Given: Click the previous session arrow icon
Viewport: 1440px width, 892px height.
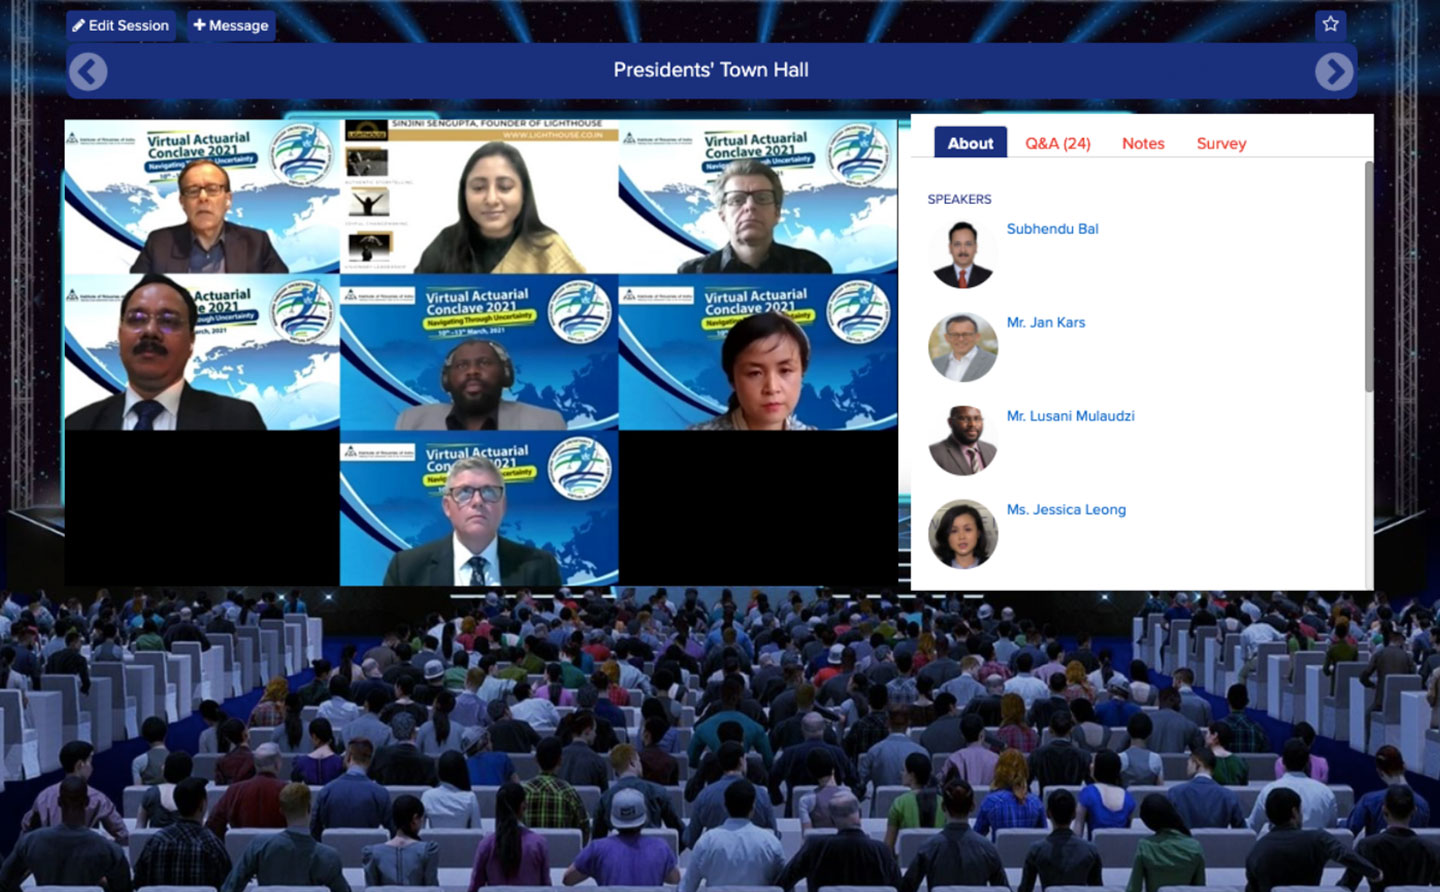Looking at the screenshot, I should click(x=88, y=71).
